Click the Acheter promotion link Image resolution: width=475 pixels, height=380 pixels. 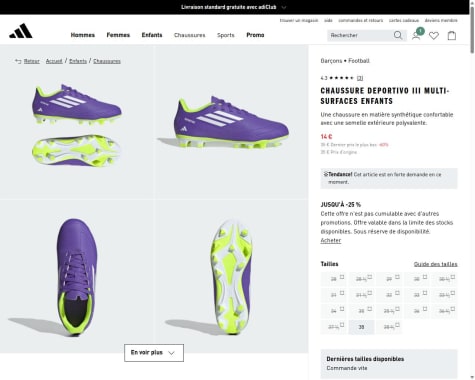point(331,240)
